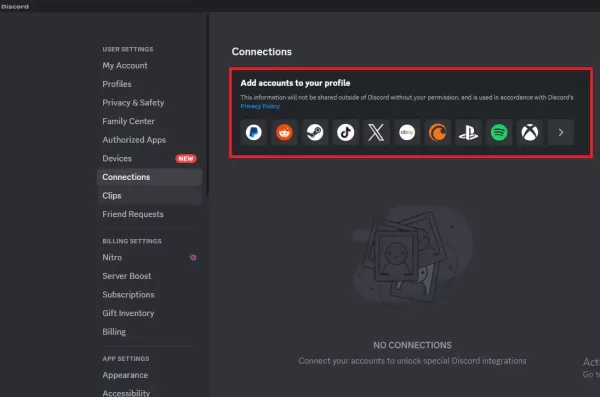This screenshot has width=600, height=397.
Task: Connect a TikTok account
Action: tap(346, 132)
